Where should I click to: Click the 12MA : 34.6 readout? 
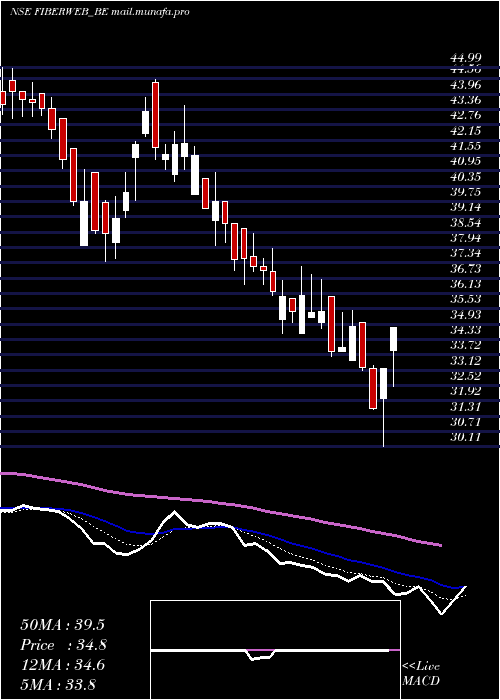62,665
